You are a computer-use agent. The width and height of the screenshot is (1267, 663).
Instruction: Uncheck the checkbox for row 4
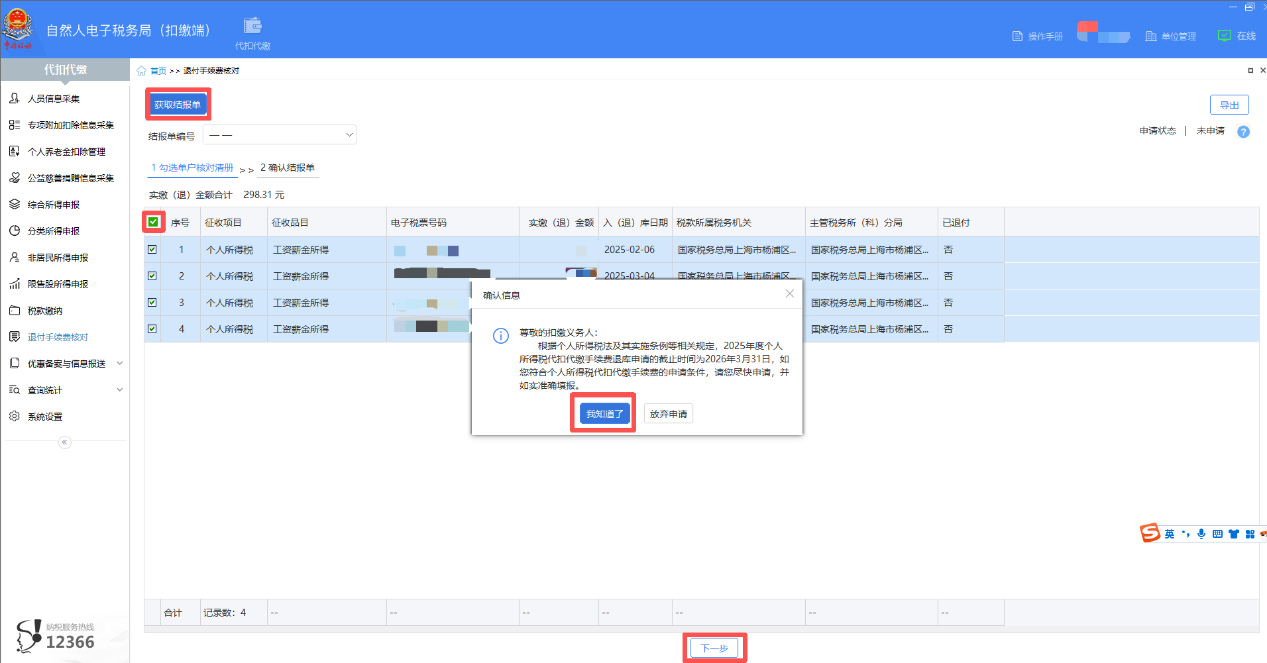pos(153,328)
